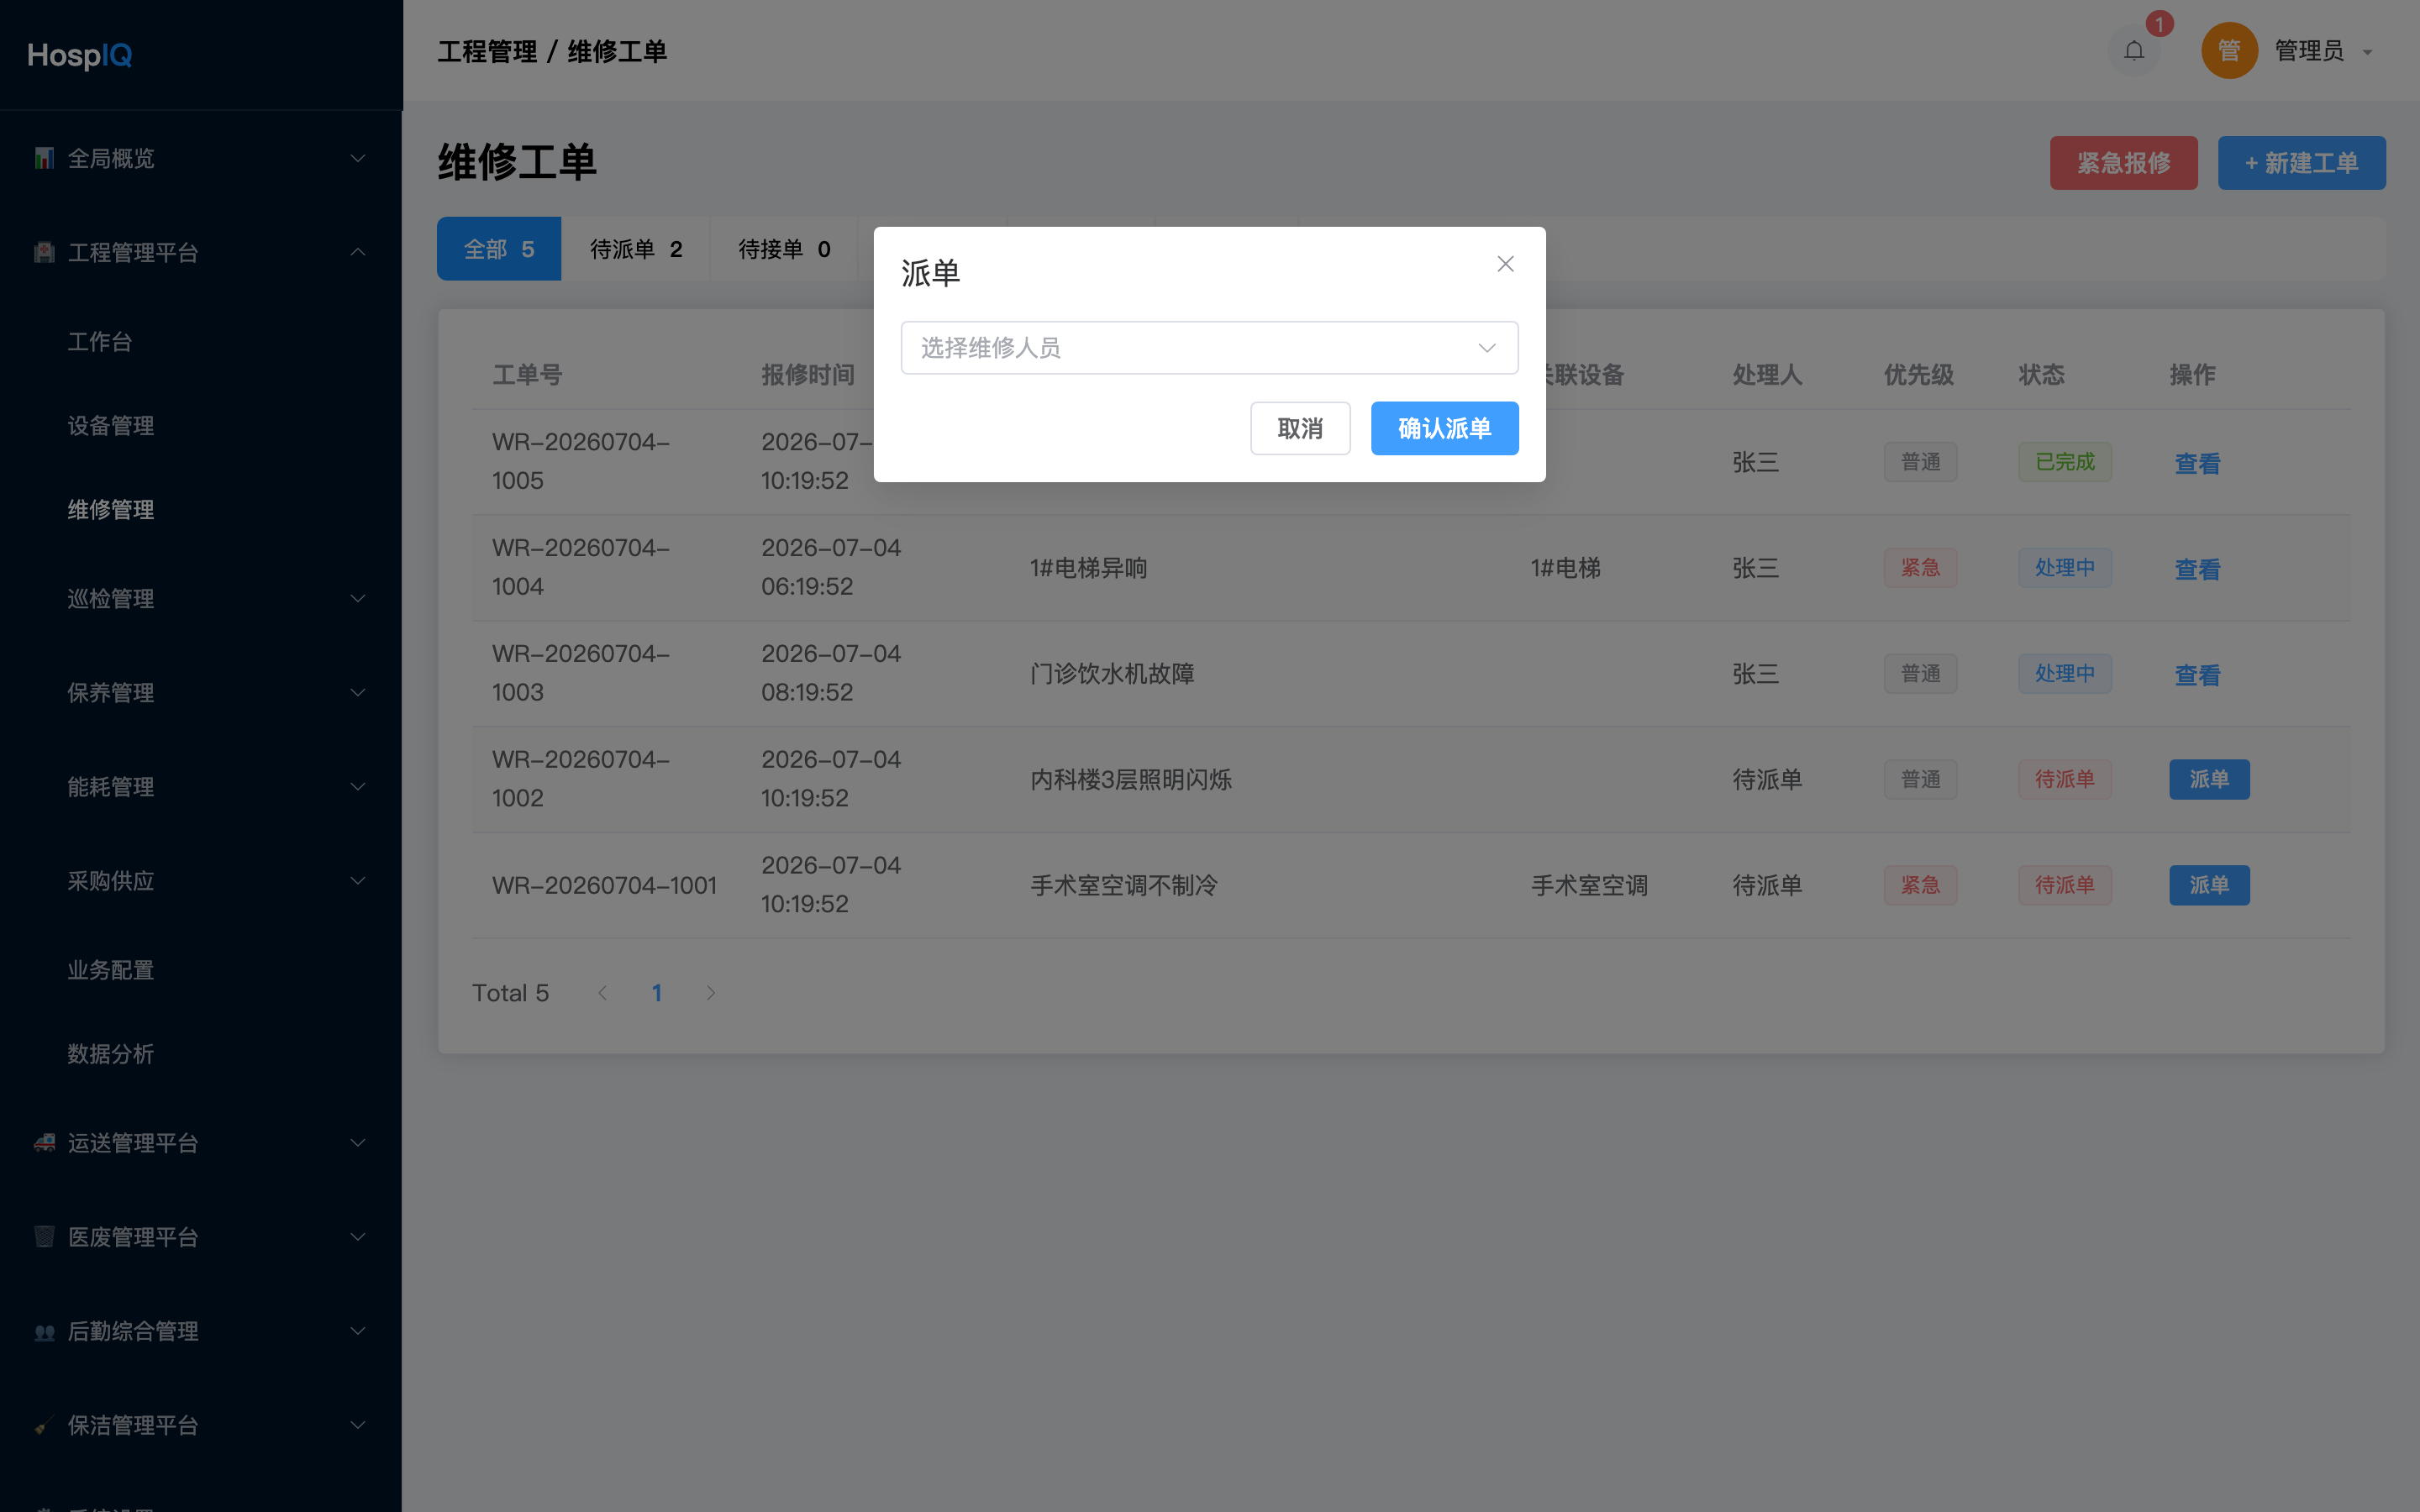Click the 医废管理平台 bin icon

point(44,1236)
